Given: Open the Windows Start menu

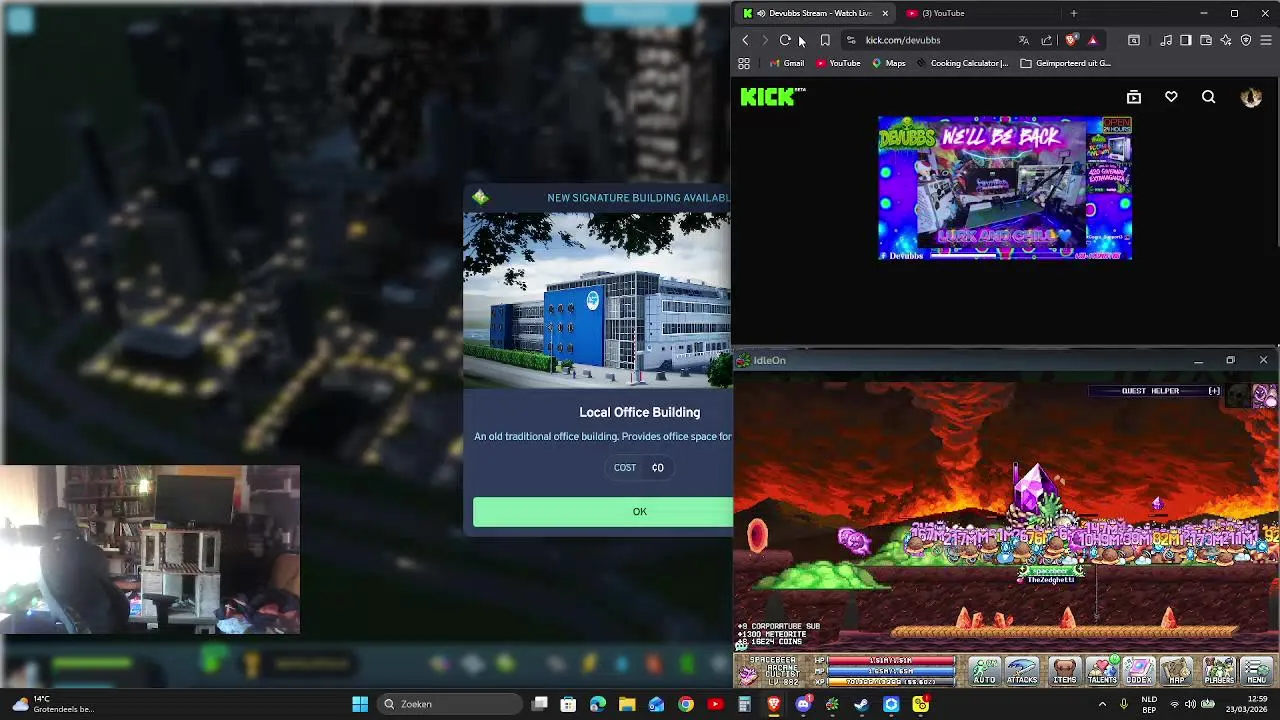Looking at the screenshot, I should click(360, 704).
